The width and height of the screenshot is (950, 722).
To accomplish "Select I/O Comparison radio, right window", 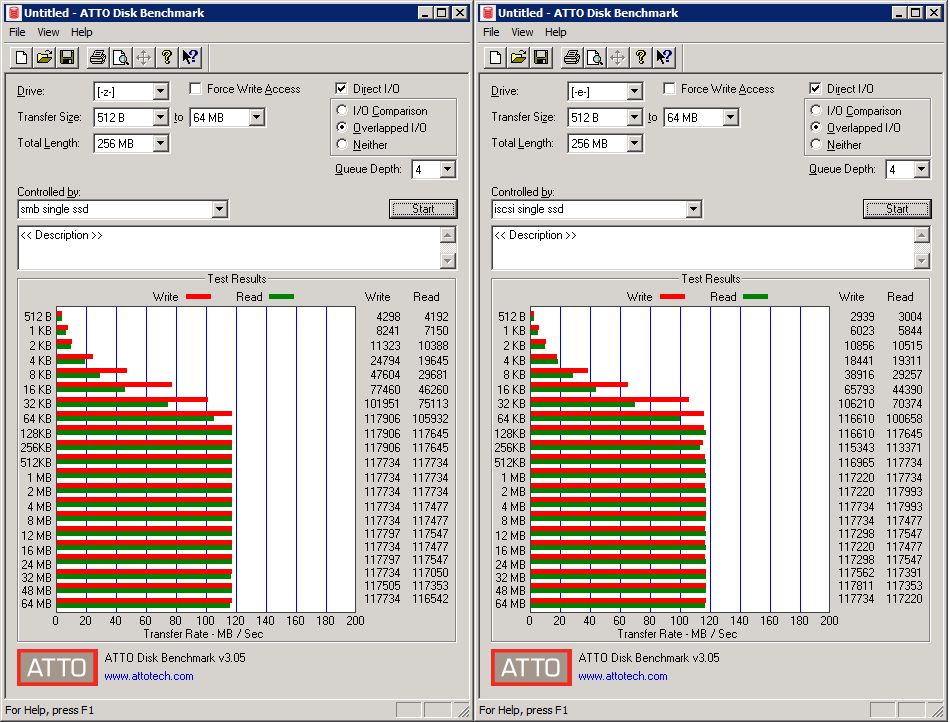I will (815, 110).
